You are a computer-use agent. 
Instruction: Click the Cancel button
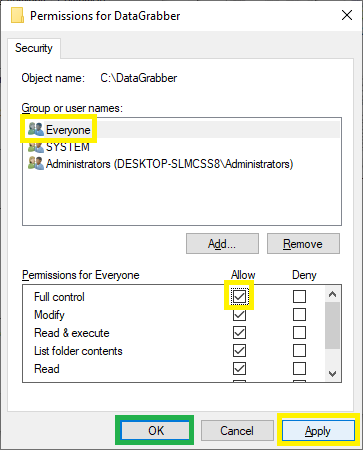[237, 430]
